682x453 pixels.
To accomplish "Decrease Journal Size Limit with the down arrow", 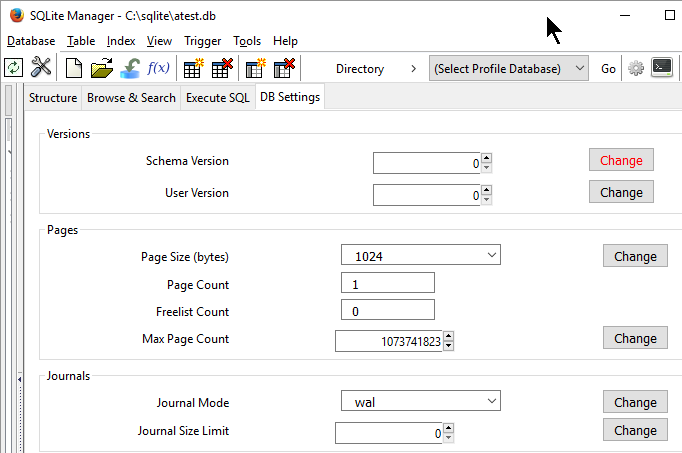I will (448, 438).
